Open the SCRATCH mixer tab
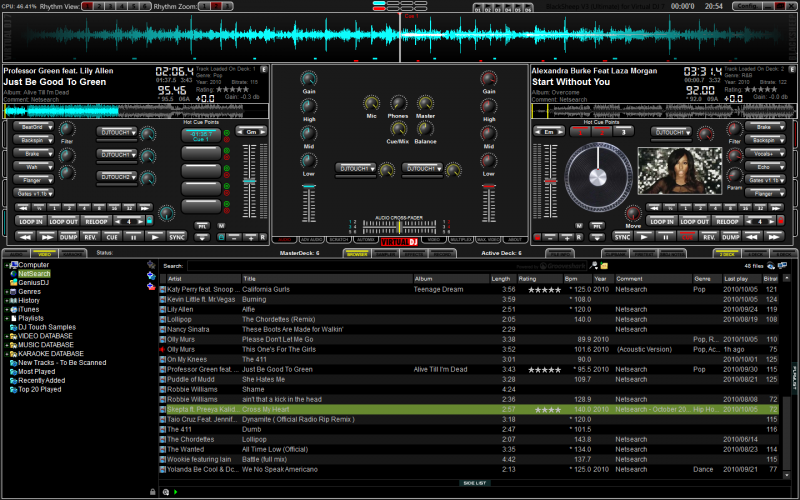This screenshot has width=800, height=500. coord(339,239)
